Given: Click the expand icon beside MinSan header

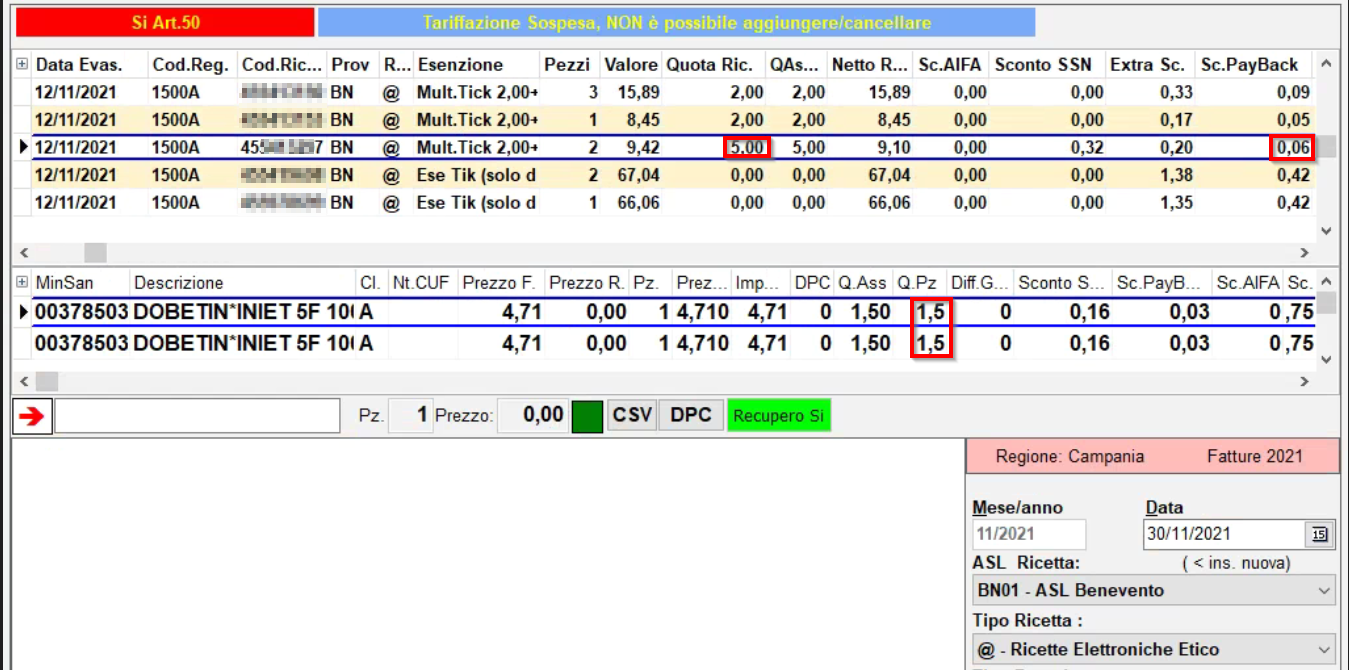Looking at the screenshot, I should click(x=22, y=283).
